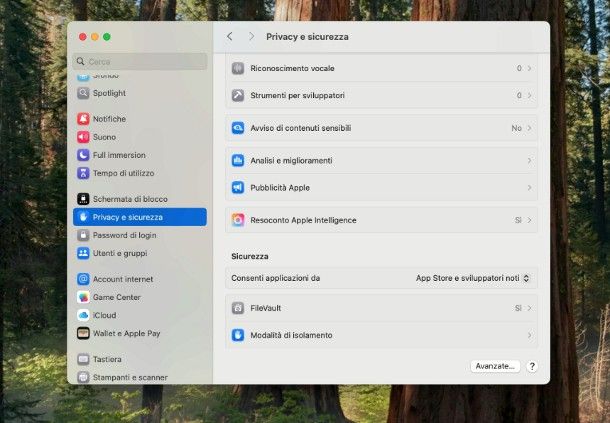Click the Cerca search field
The width and height of the screenshot is (610, 423).
[x=140, y=61]
